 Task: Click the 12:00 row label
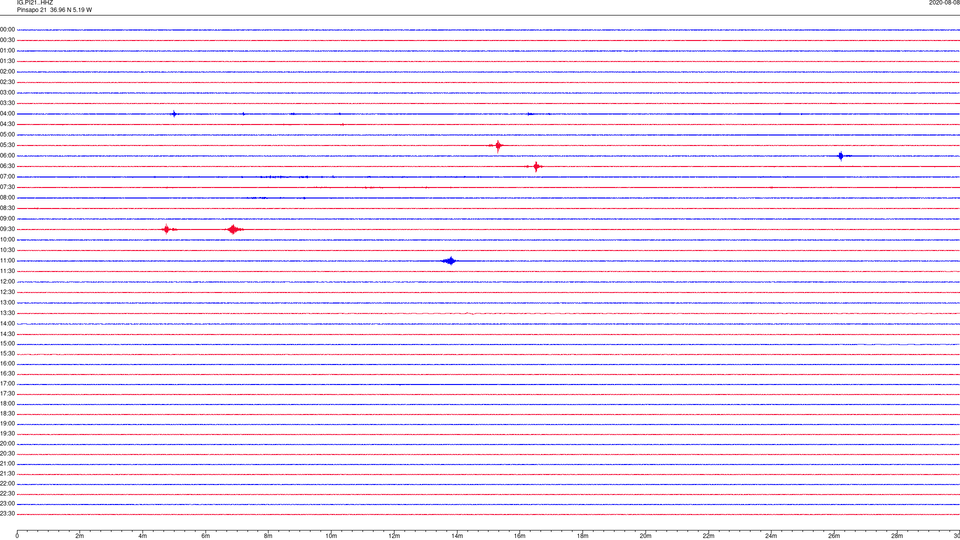click(x=7, y=282)
